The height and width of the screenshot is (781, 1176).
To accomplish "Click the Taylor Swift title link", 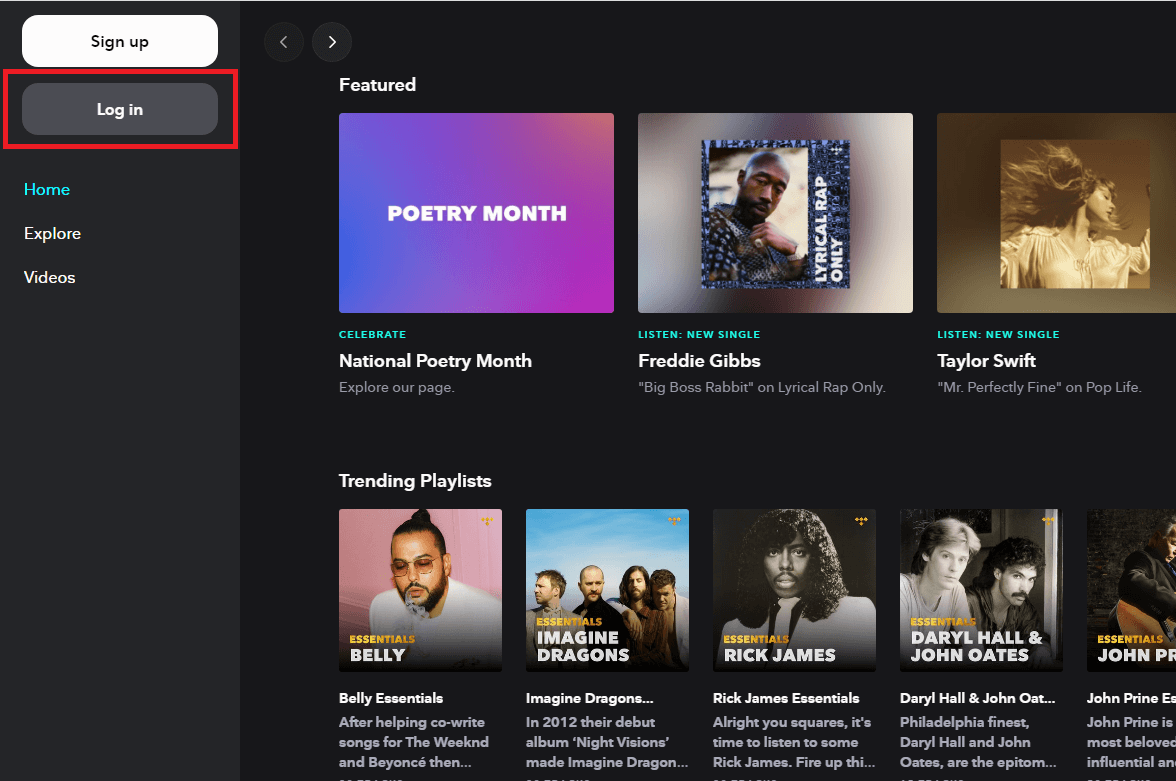I will point(986,361).
